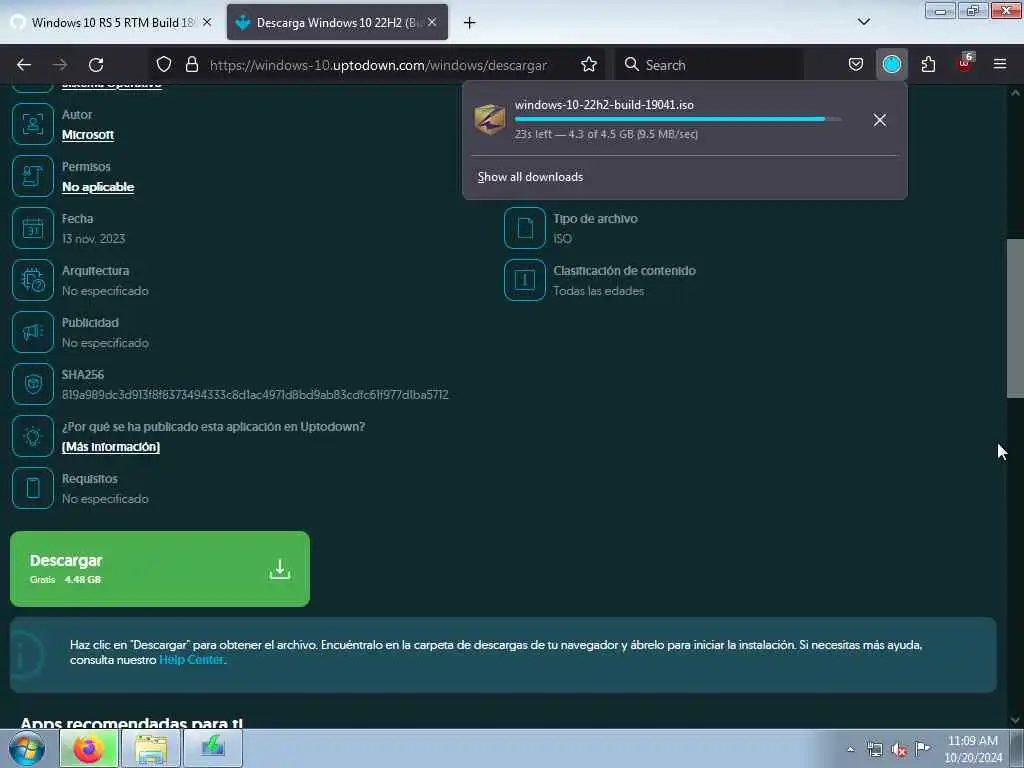Open the tracking protection shield icon

click(164, 65)
